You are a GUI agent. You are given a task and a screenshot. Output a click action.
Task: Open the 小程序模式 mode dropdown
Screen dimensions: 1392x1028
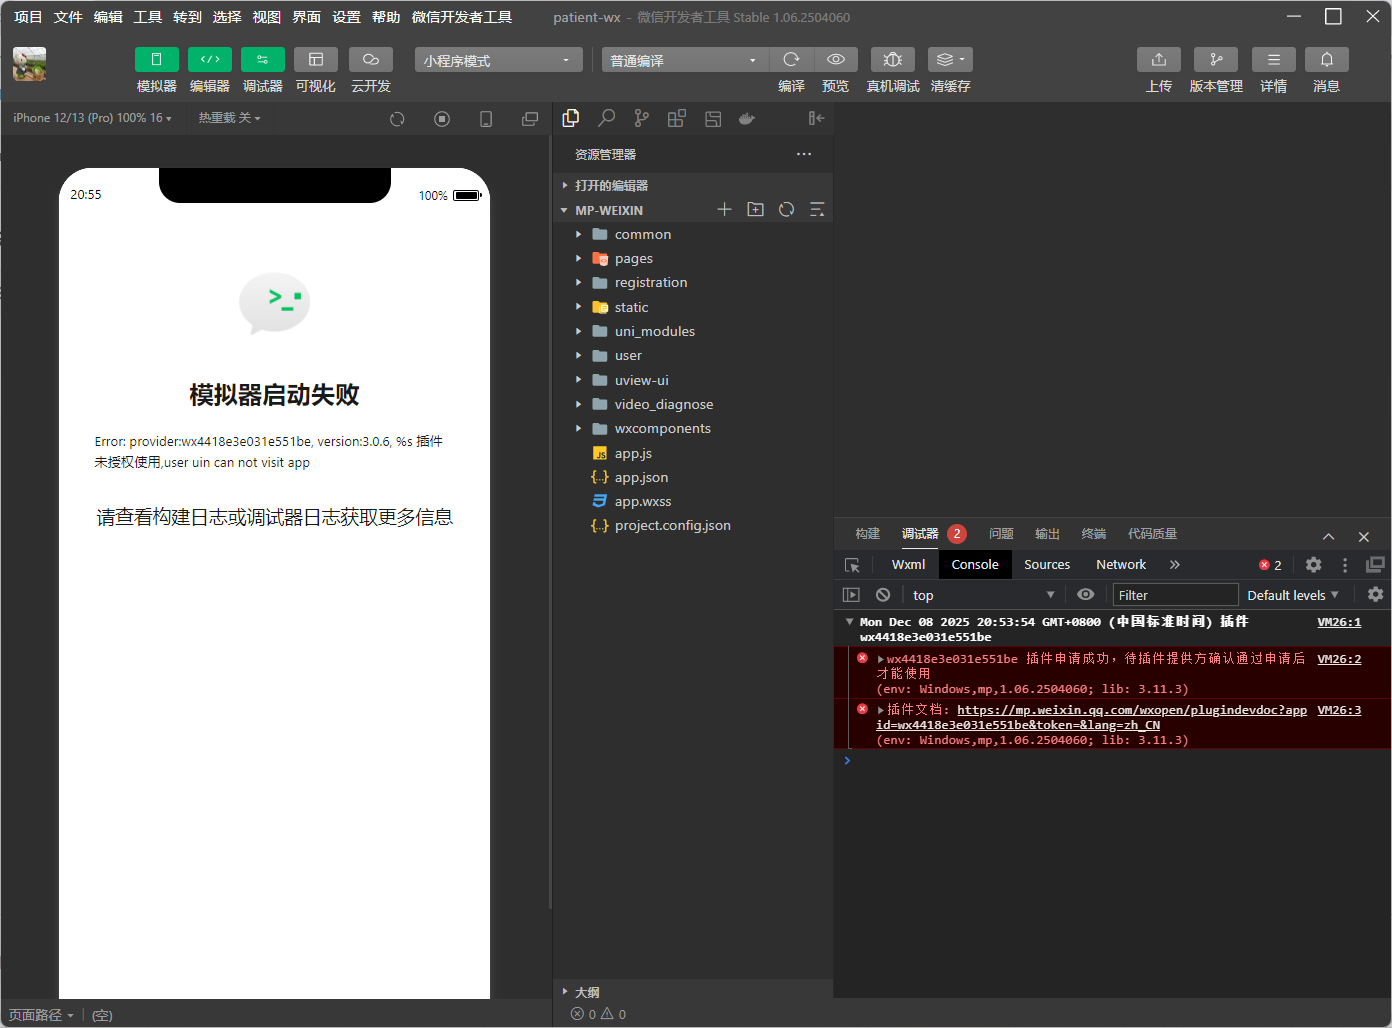click(497, 59)
